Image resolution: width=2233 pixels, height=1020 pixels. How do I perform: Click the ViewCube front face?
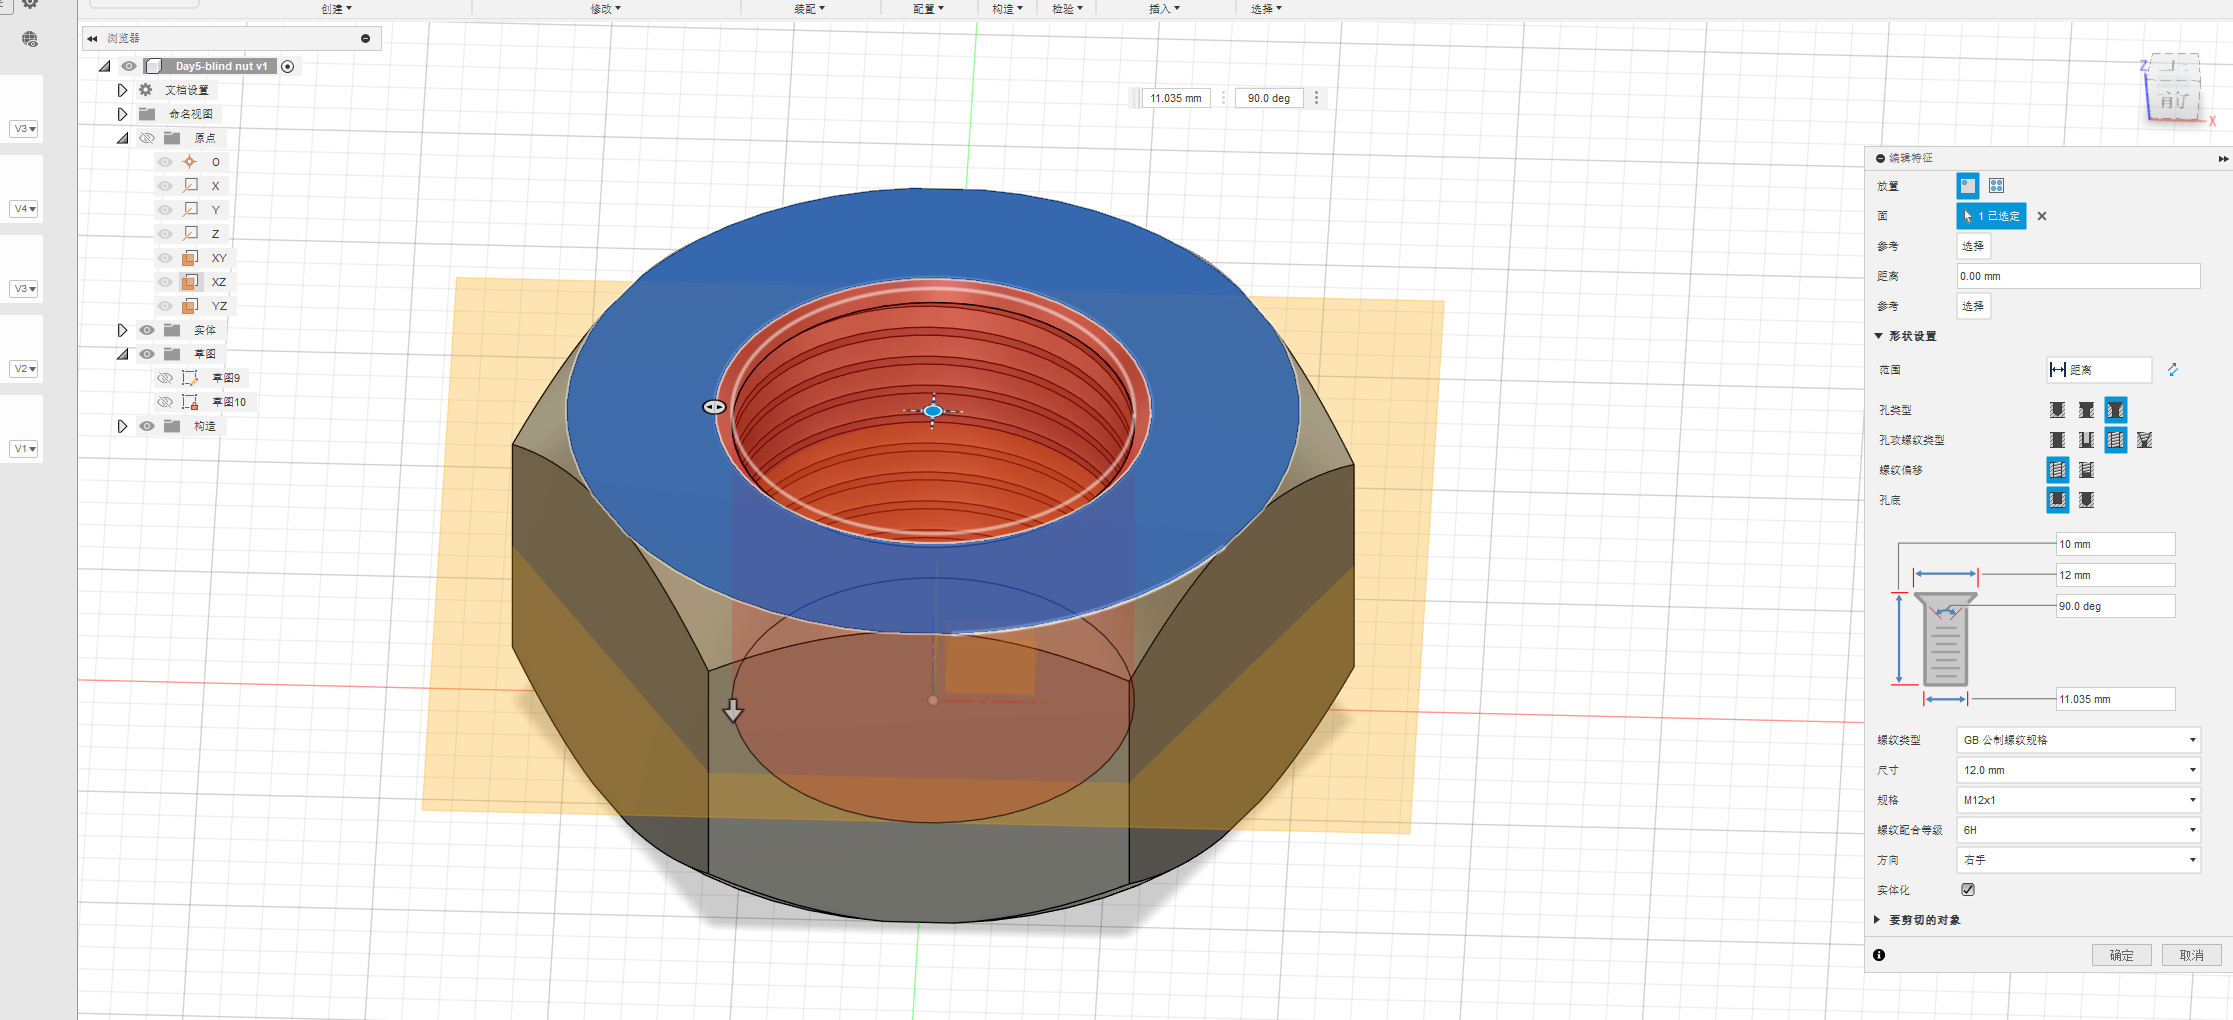click(2173, 100)
